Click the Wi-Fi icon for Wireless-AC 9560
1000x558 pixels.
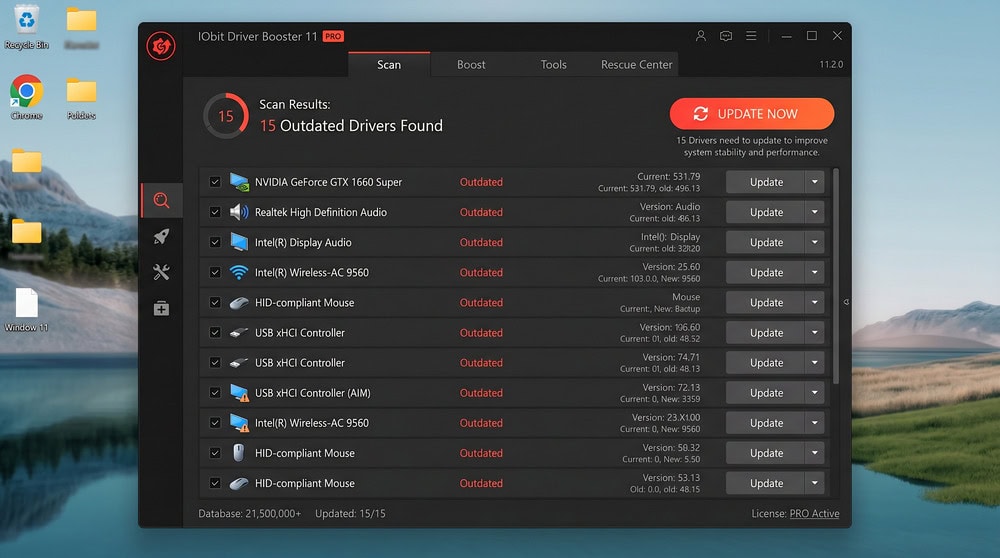[x=239, y=272]
